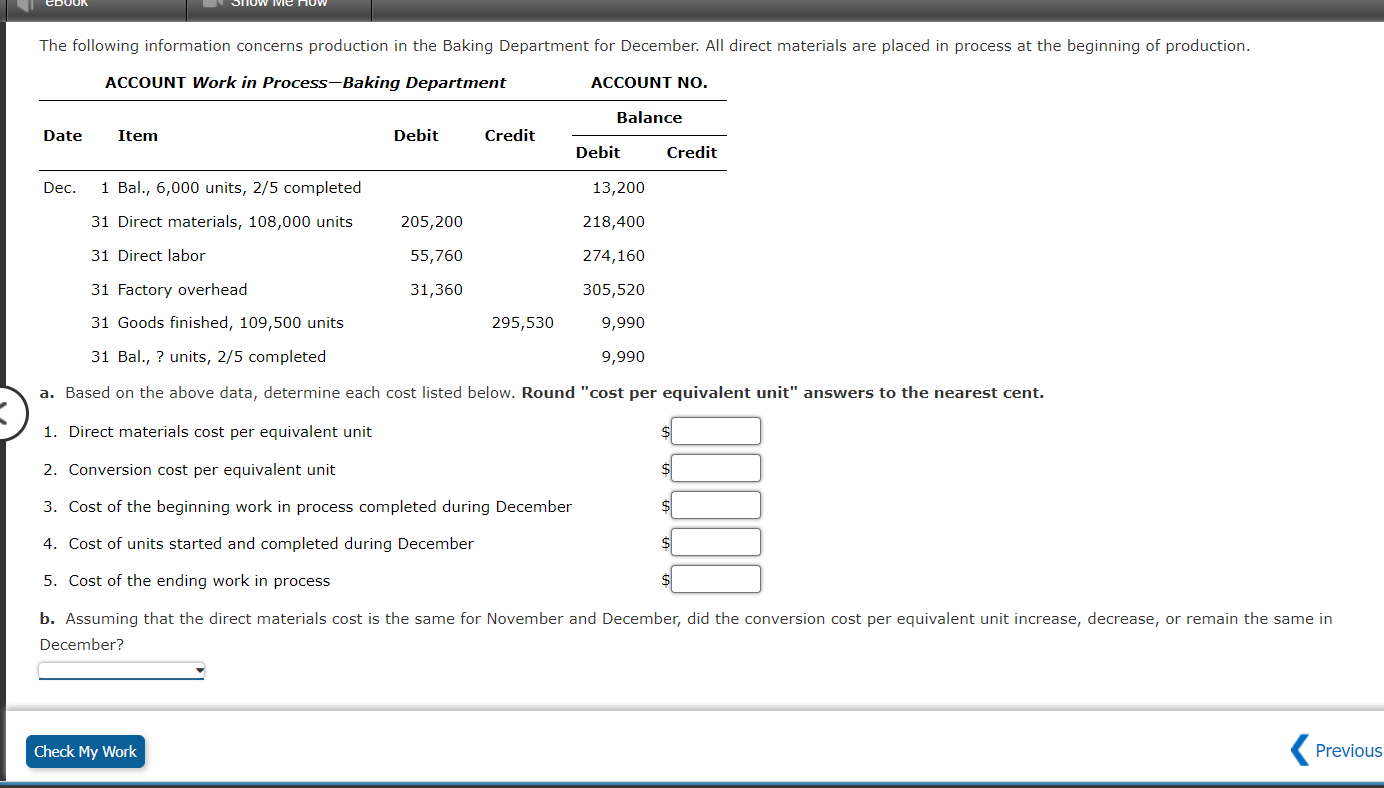The width and height of the screenshot is (1384, 788).
Task: Click the Balance Credit sub-column header
Action: [x=692, y=153]
